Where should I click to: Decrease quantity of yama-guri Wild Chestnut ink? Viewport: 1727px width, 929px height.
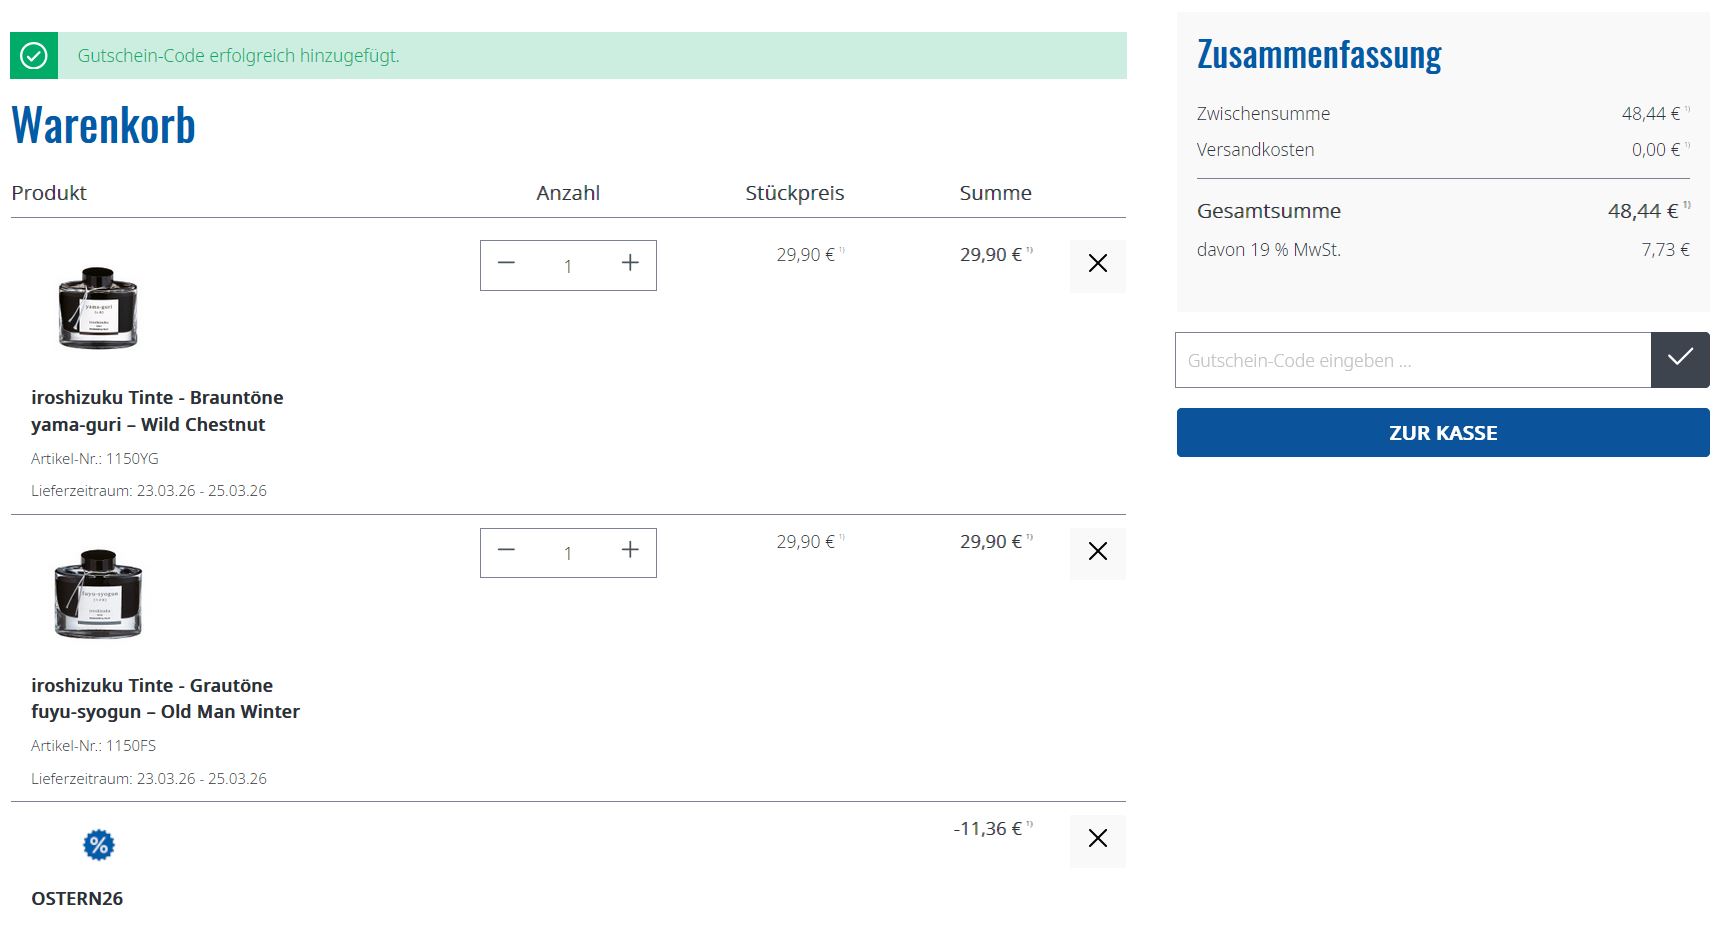506,264
